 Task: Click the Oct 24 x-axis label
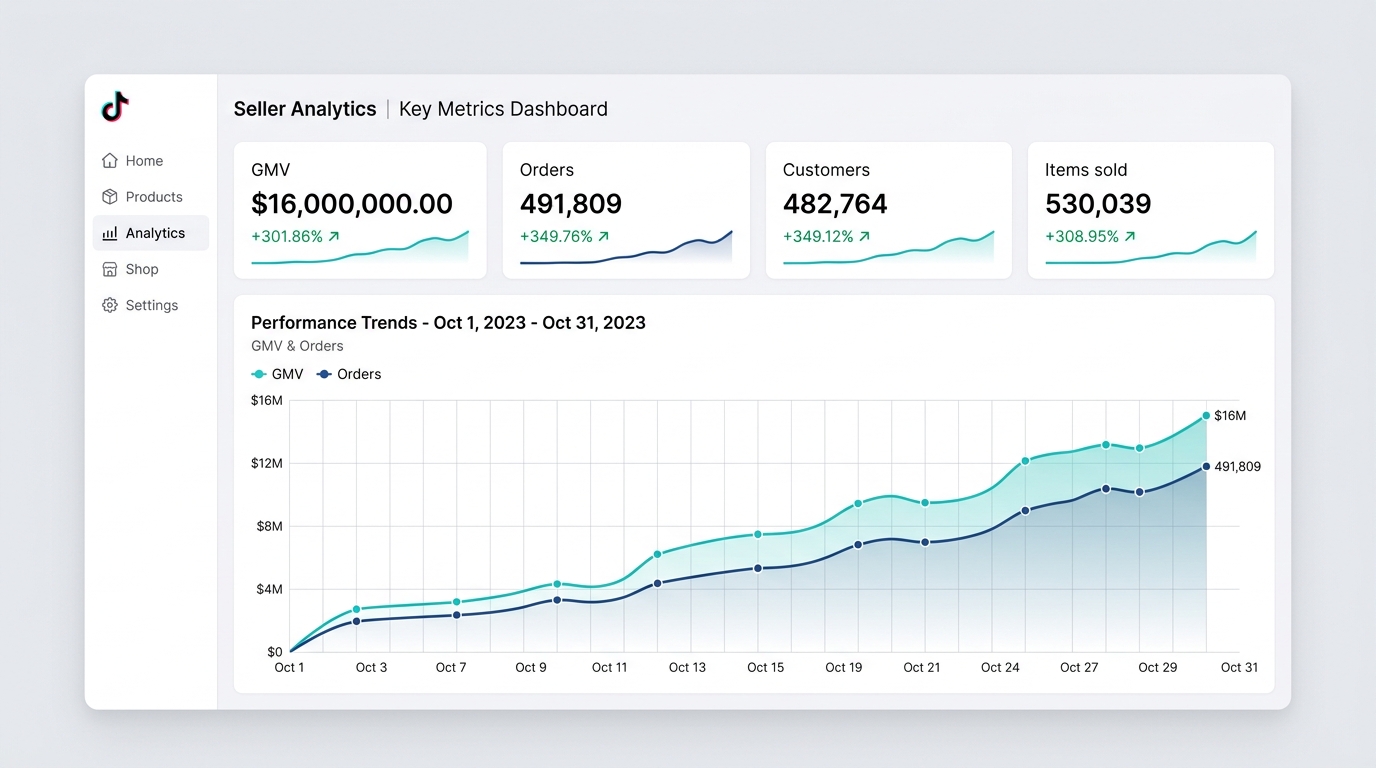click(1000, 667)
